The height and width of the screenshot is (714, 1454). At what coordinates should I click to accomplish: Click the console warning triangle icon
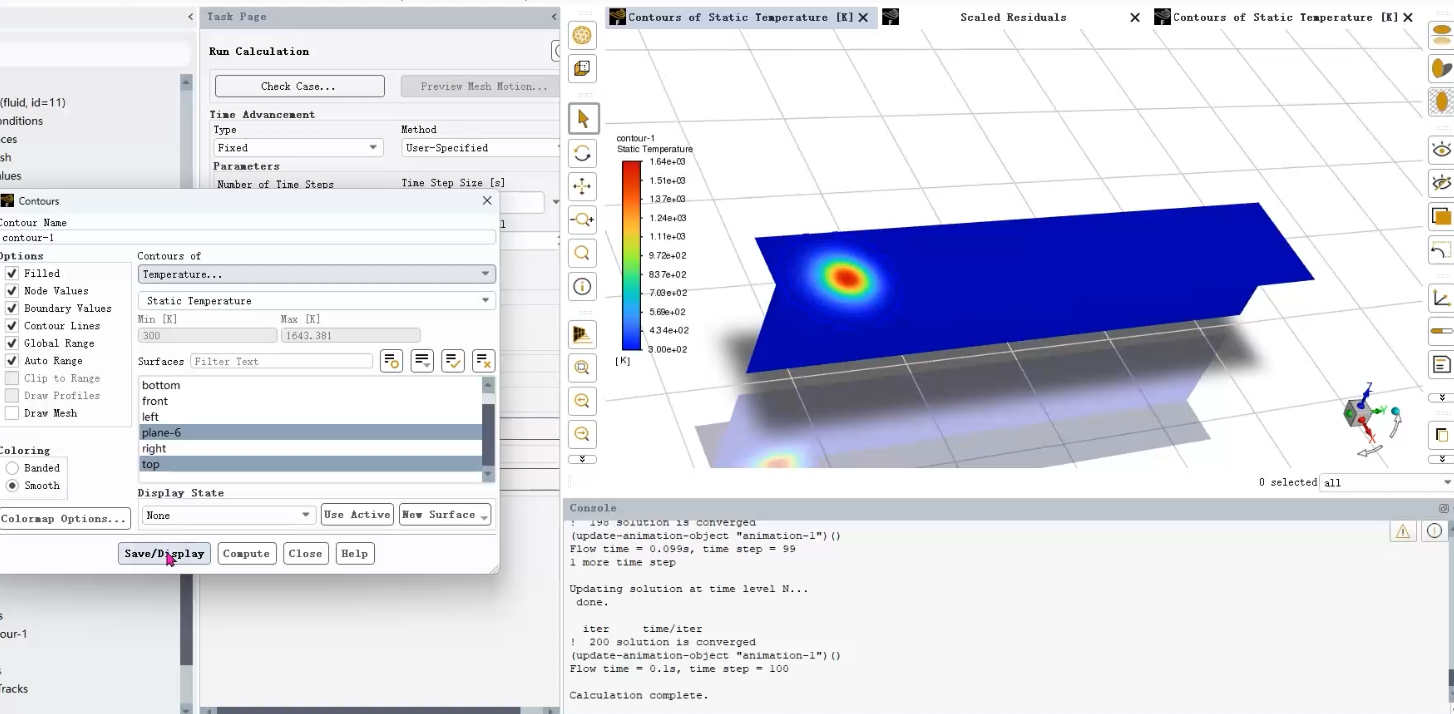(x=1403, y=532)
